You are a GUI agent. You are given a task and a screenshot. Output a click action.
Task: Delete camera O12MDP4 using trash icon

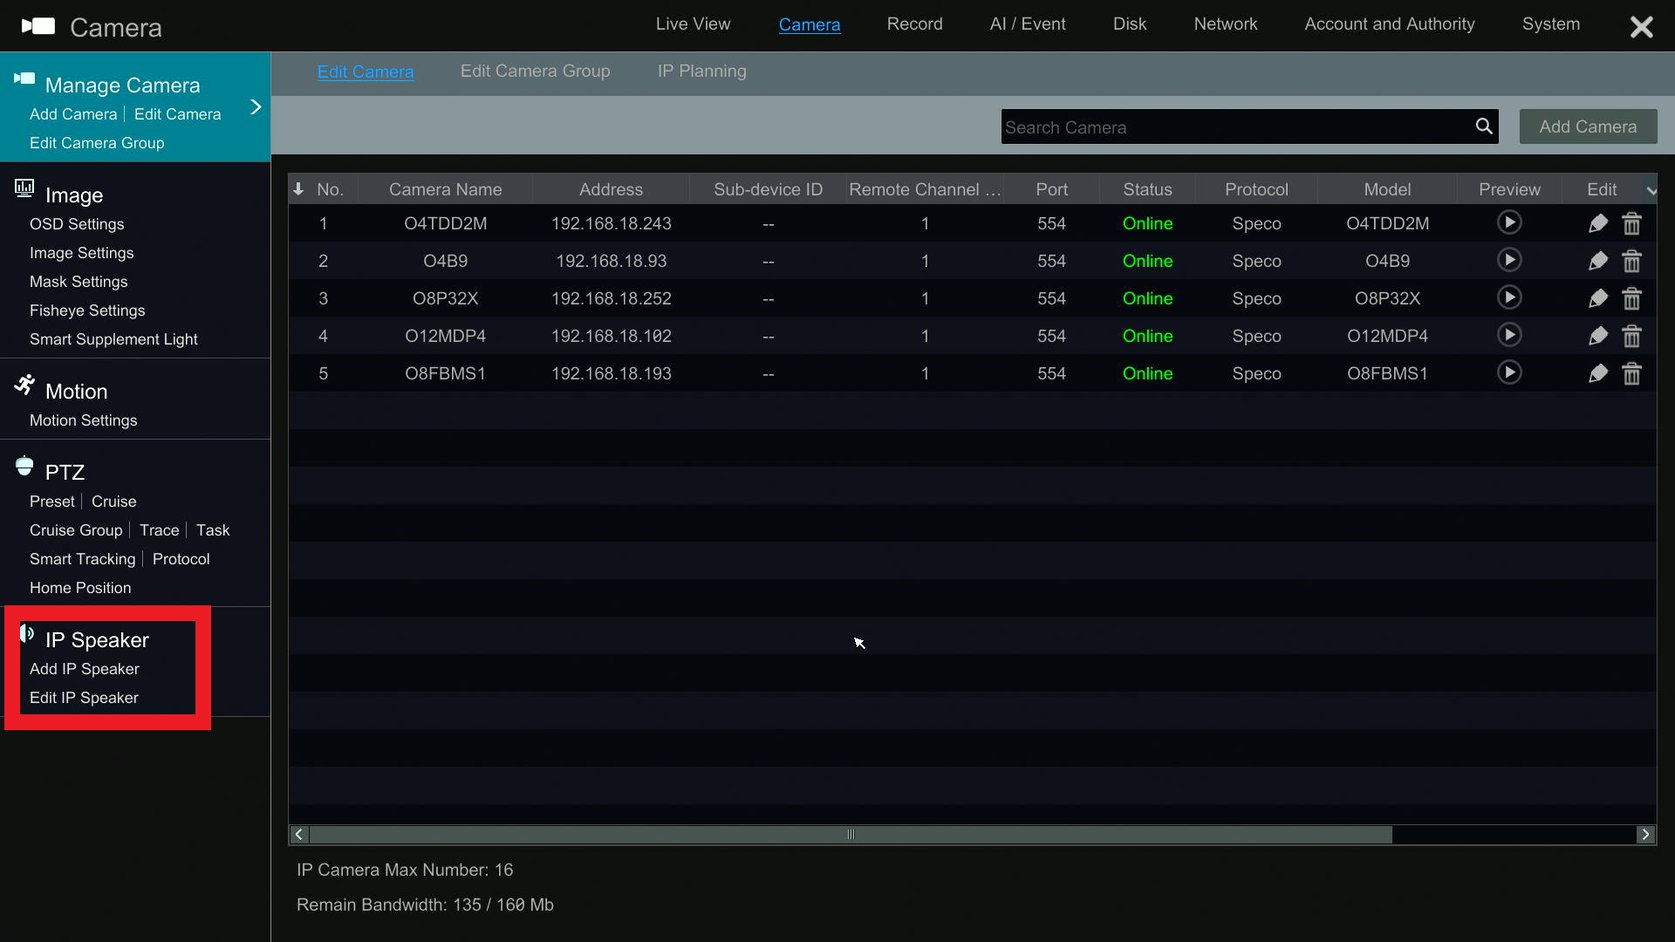click(x=1631, y=336)
